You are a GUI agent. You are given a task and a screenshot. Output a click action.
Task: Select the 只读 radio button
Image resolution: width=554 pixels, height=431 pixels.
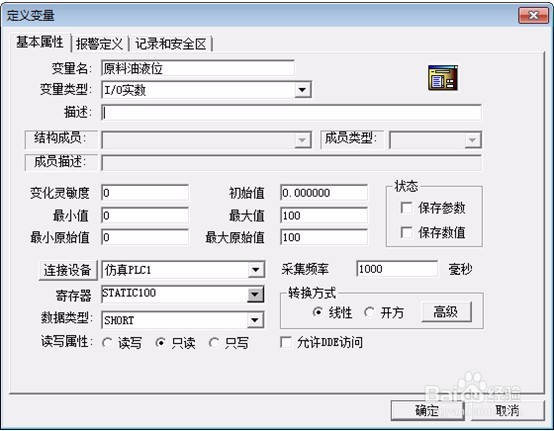[x=161, y=343]
